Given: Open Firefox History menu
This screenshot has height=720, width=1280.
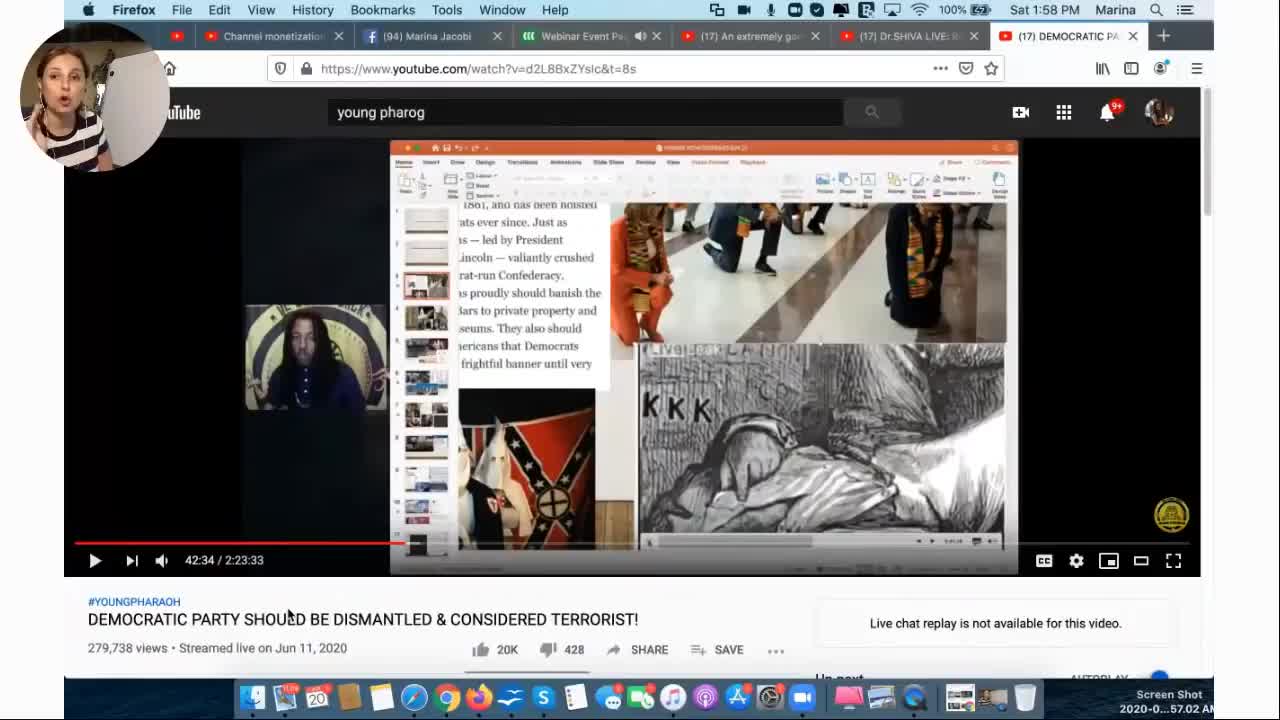Looking at the screenshot, I should pos(312,10).
